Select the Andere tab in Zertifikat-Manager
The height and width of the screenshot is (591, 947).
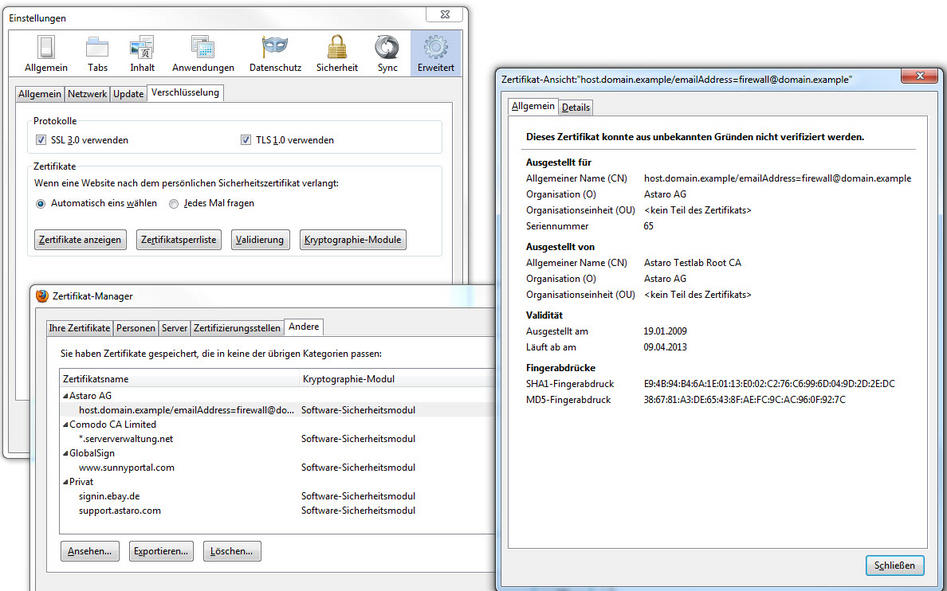304,327
